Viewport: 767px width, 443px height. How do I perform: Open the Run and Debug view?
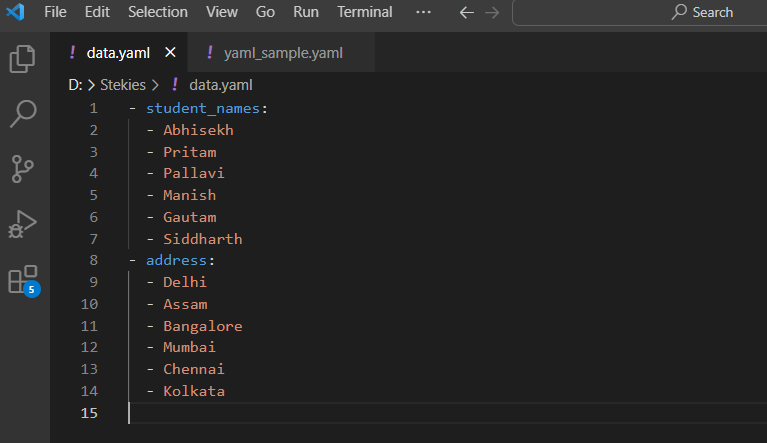23,224
